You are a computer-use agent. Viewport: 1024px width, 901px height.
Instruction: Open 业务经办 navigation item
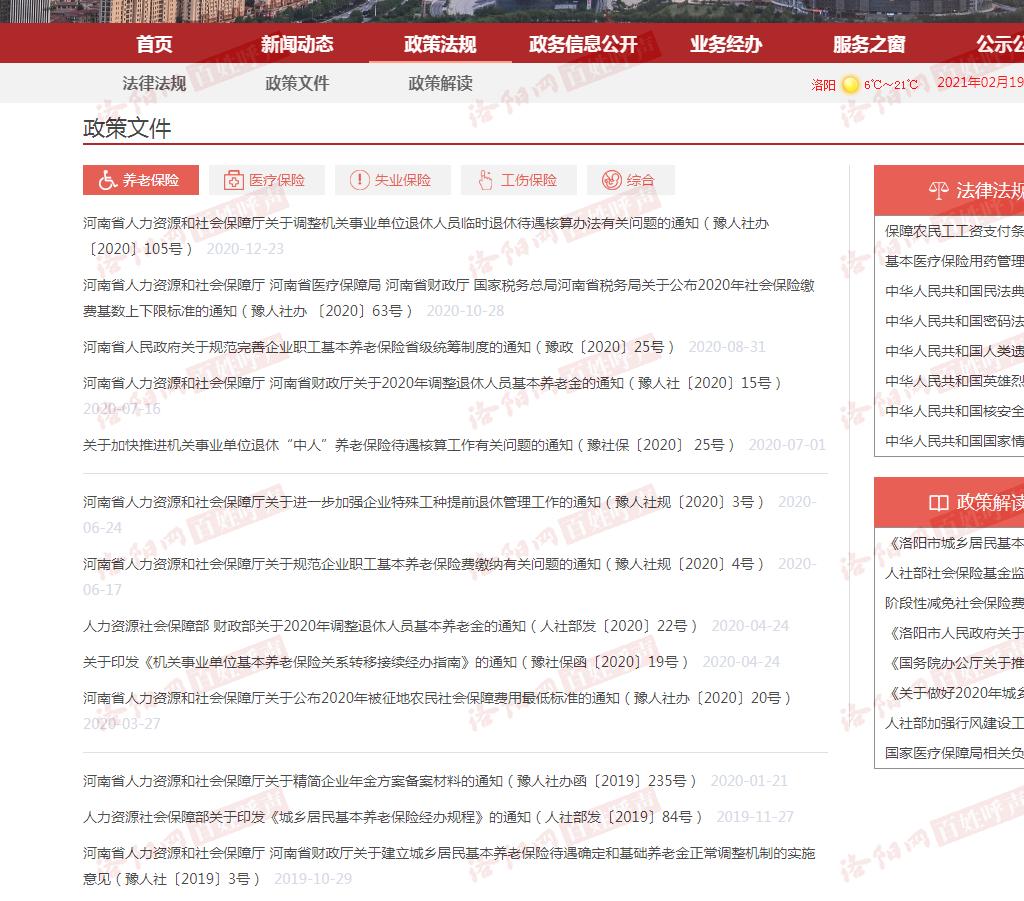[726, 44]
